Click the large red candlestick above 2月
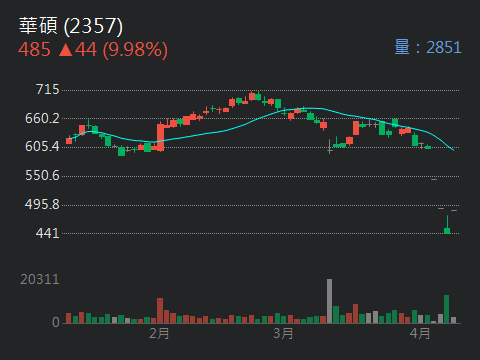The image size is (480, 360). (x=160, y=137)
